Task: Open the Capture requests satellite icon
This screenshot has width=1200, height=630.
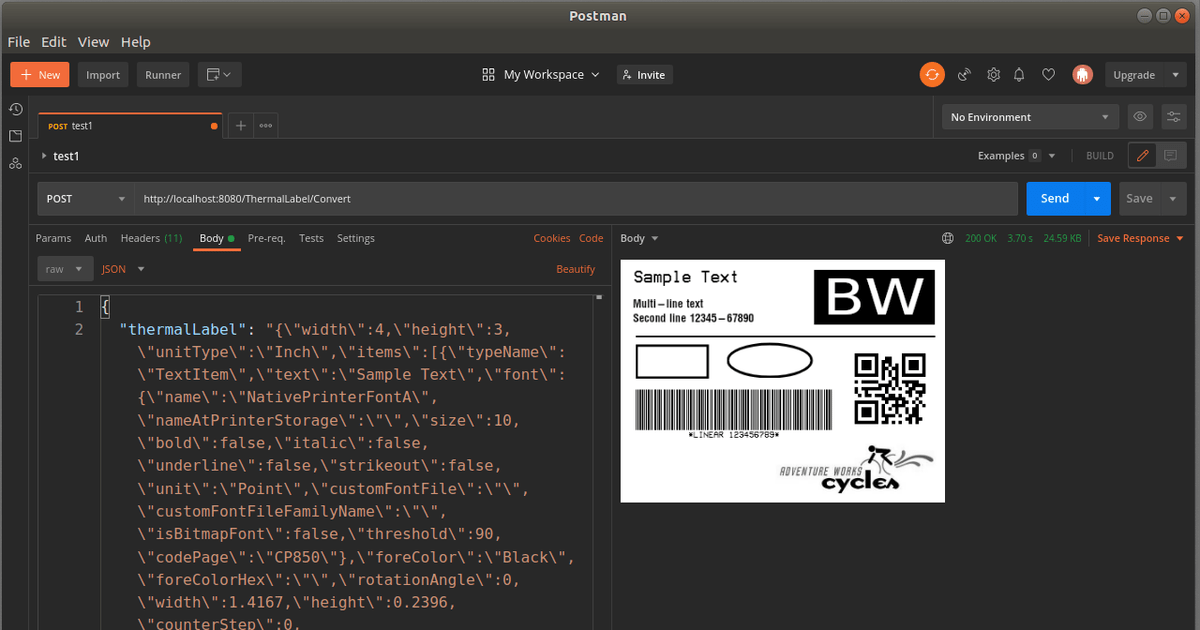Action: [x=963, y=74]
